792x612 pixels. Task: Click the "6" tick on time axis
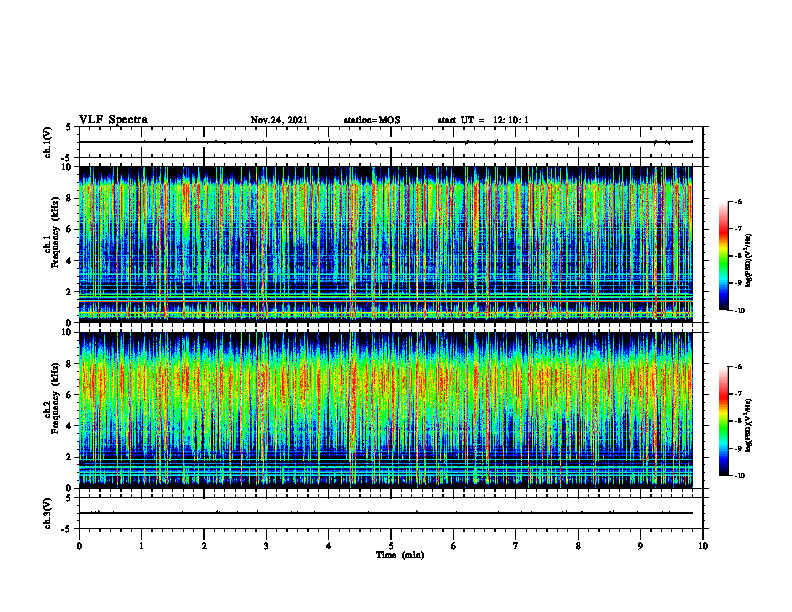pos(454,546)
